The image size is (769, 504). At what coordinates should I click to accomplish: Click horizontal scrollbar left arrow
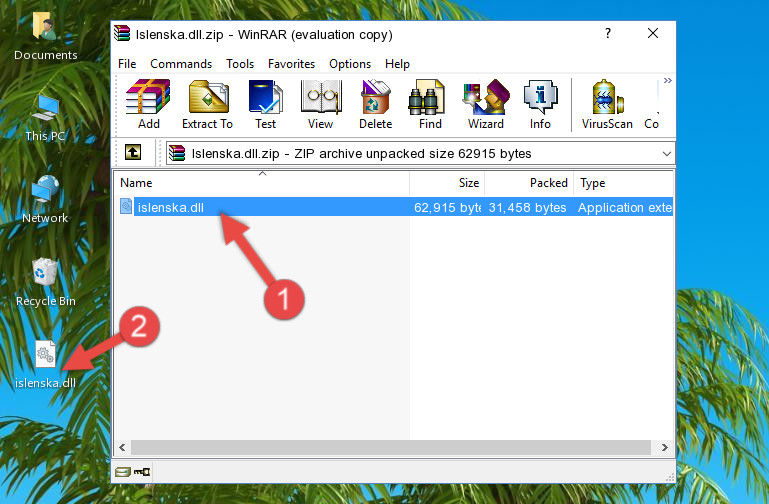point(122,447)
